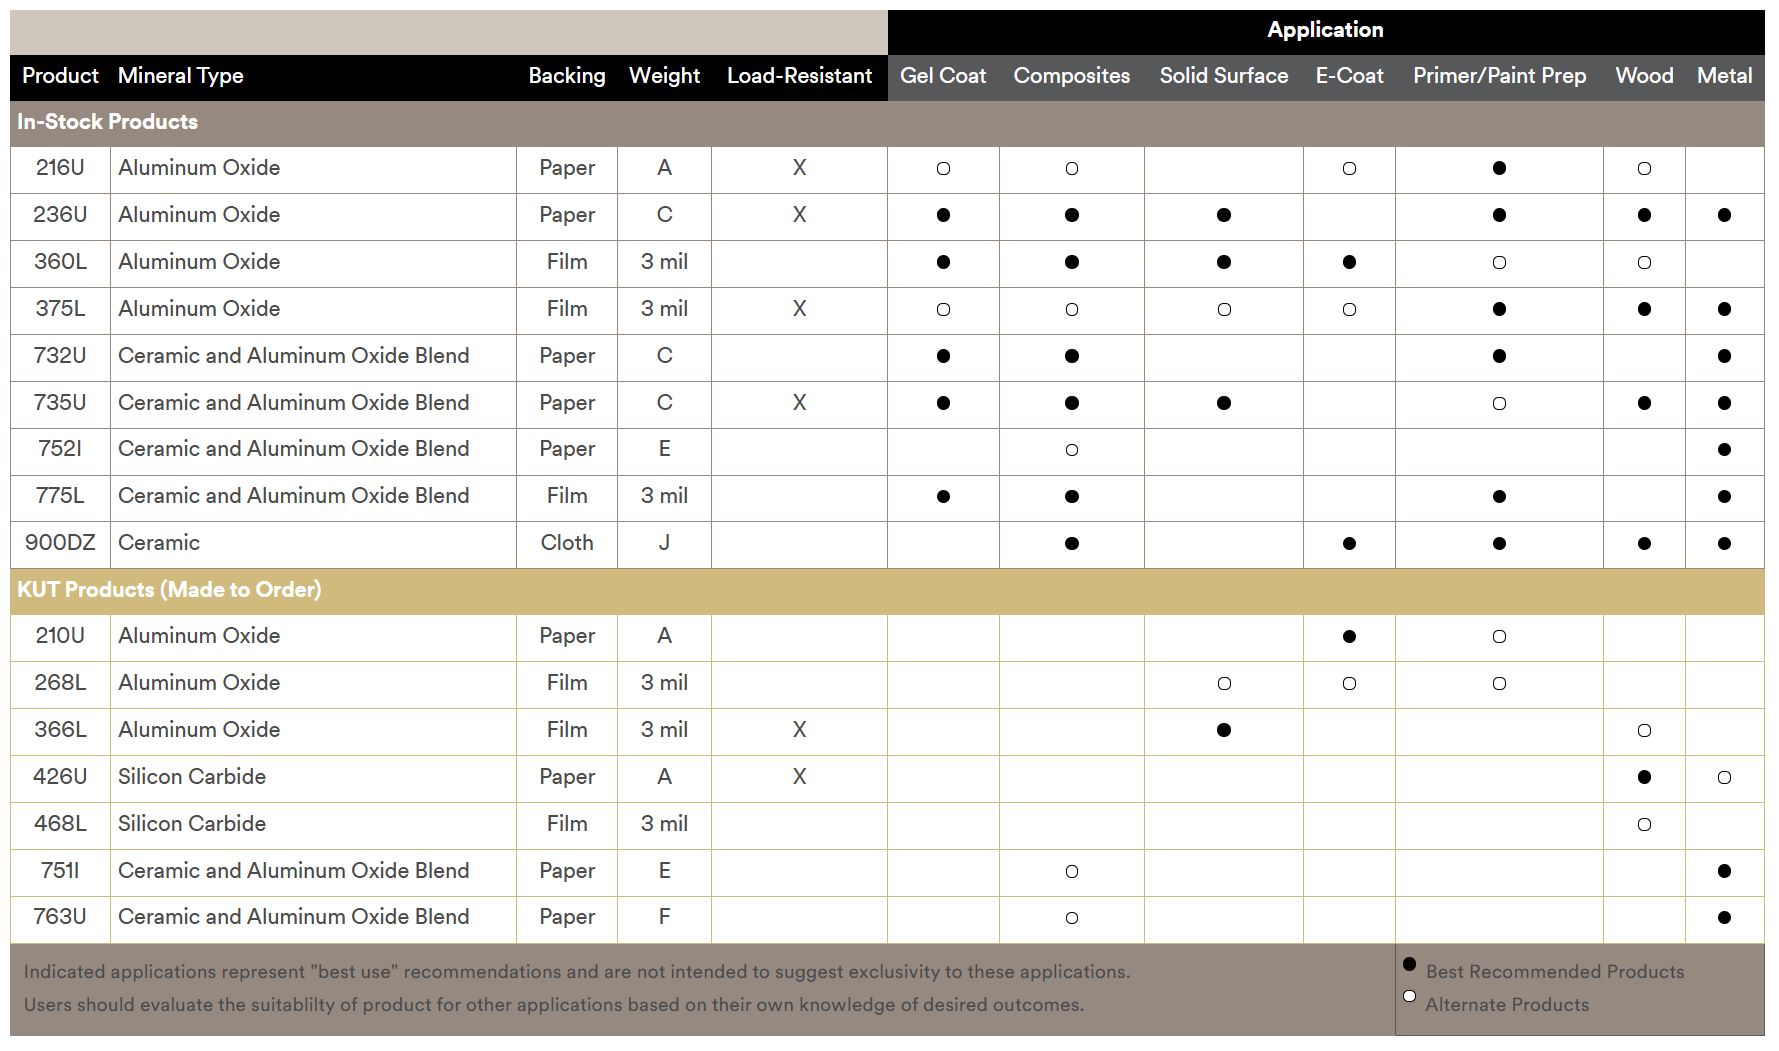Click the Alternate Products legend circle

1409,996
